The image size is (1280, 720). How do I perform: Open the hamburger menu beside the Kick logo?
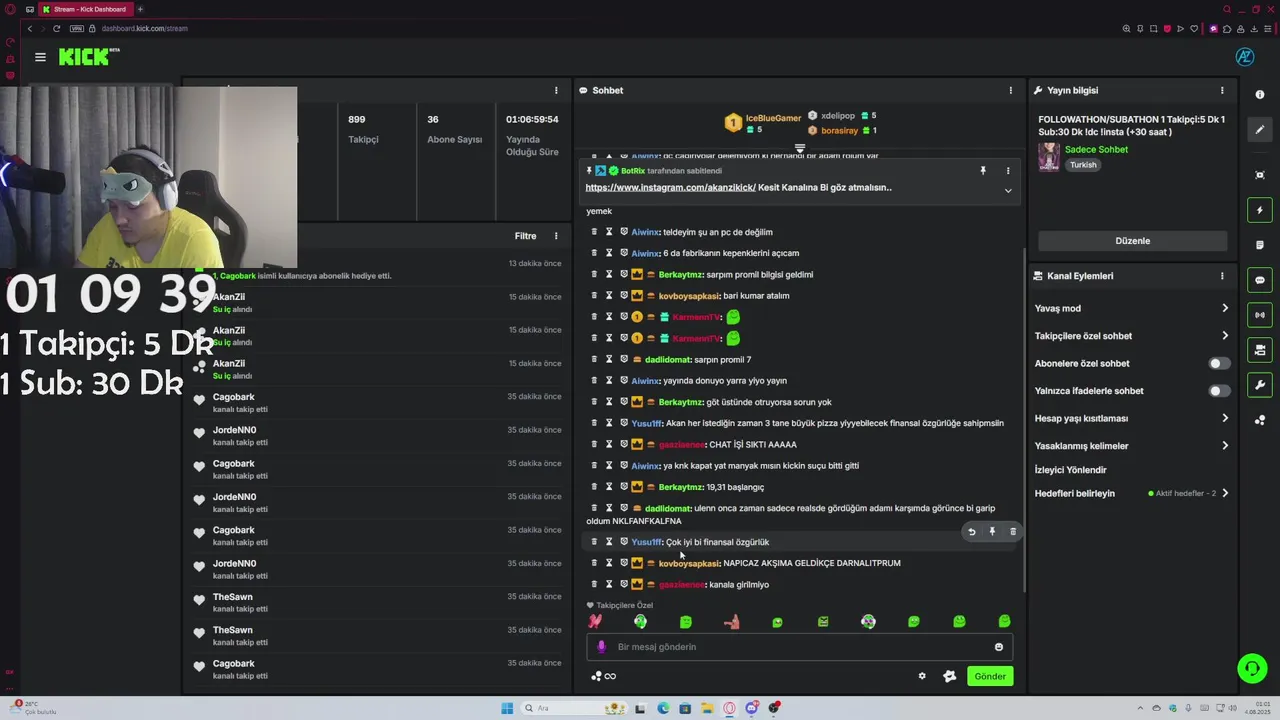[x=40, y=57]
